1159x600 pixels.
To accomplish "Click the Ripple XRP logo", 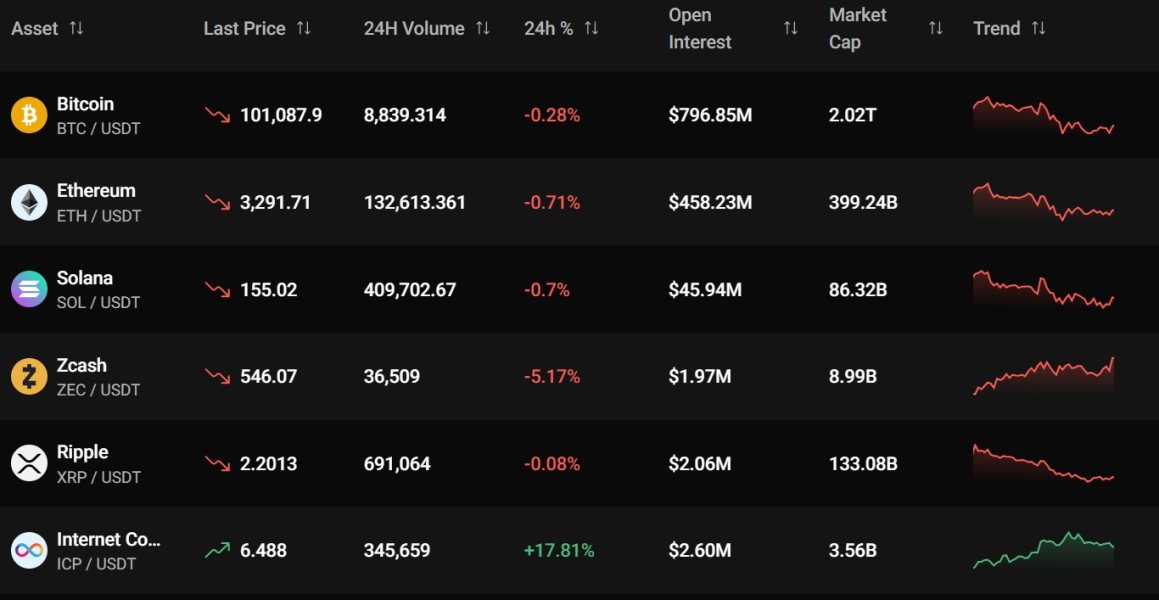I will tap(29, 463).
